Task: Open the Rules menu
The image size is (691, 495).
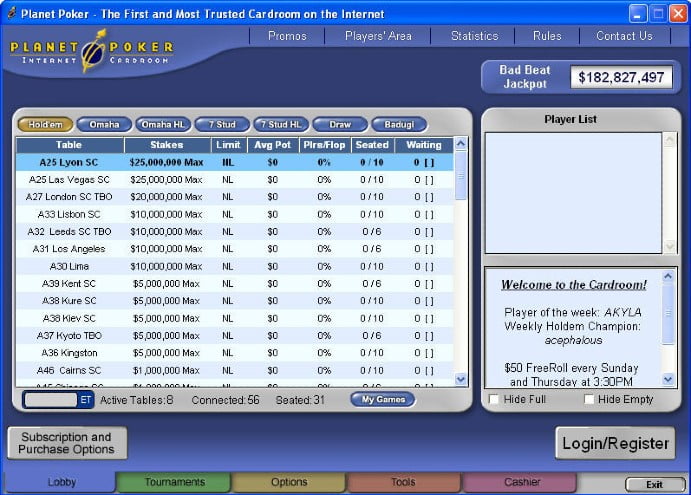Action: 547,36
